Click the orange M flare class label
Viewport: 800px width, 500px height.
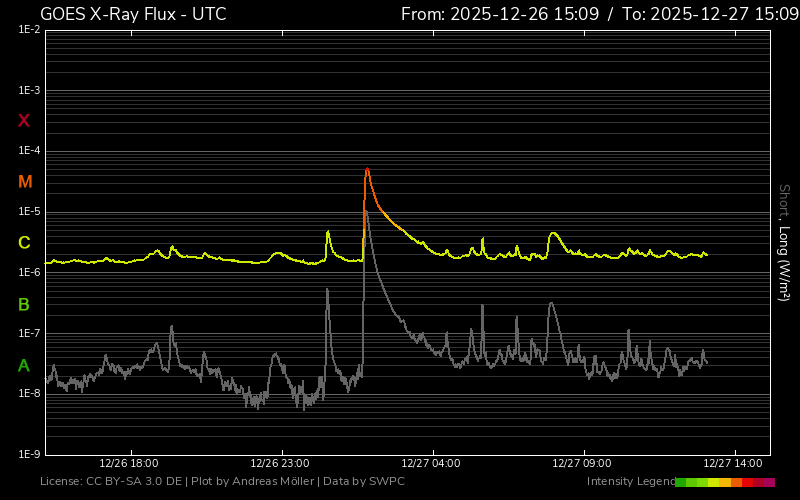(25, 182)
